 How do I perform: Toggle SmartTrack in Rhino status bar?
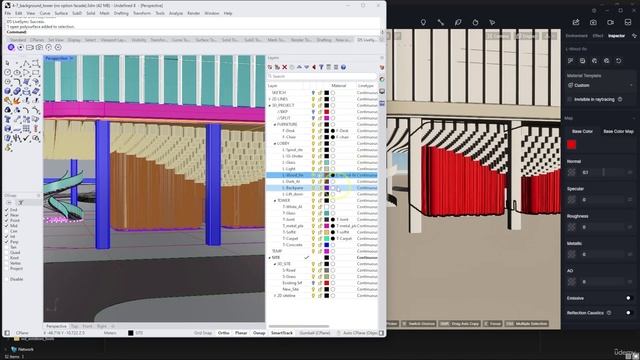pyautogui.click(x=282, y=333)
